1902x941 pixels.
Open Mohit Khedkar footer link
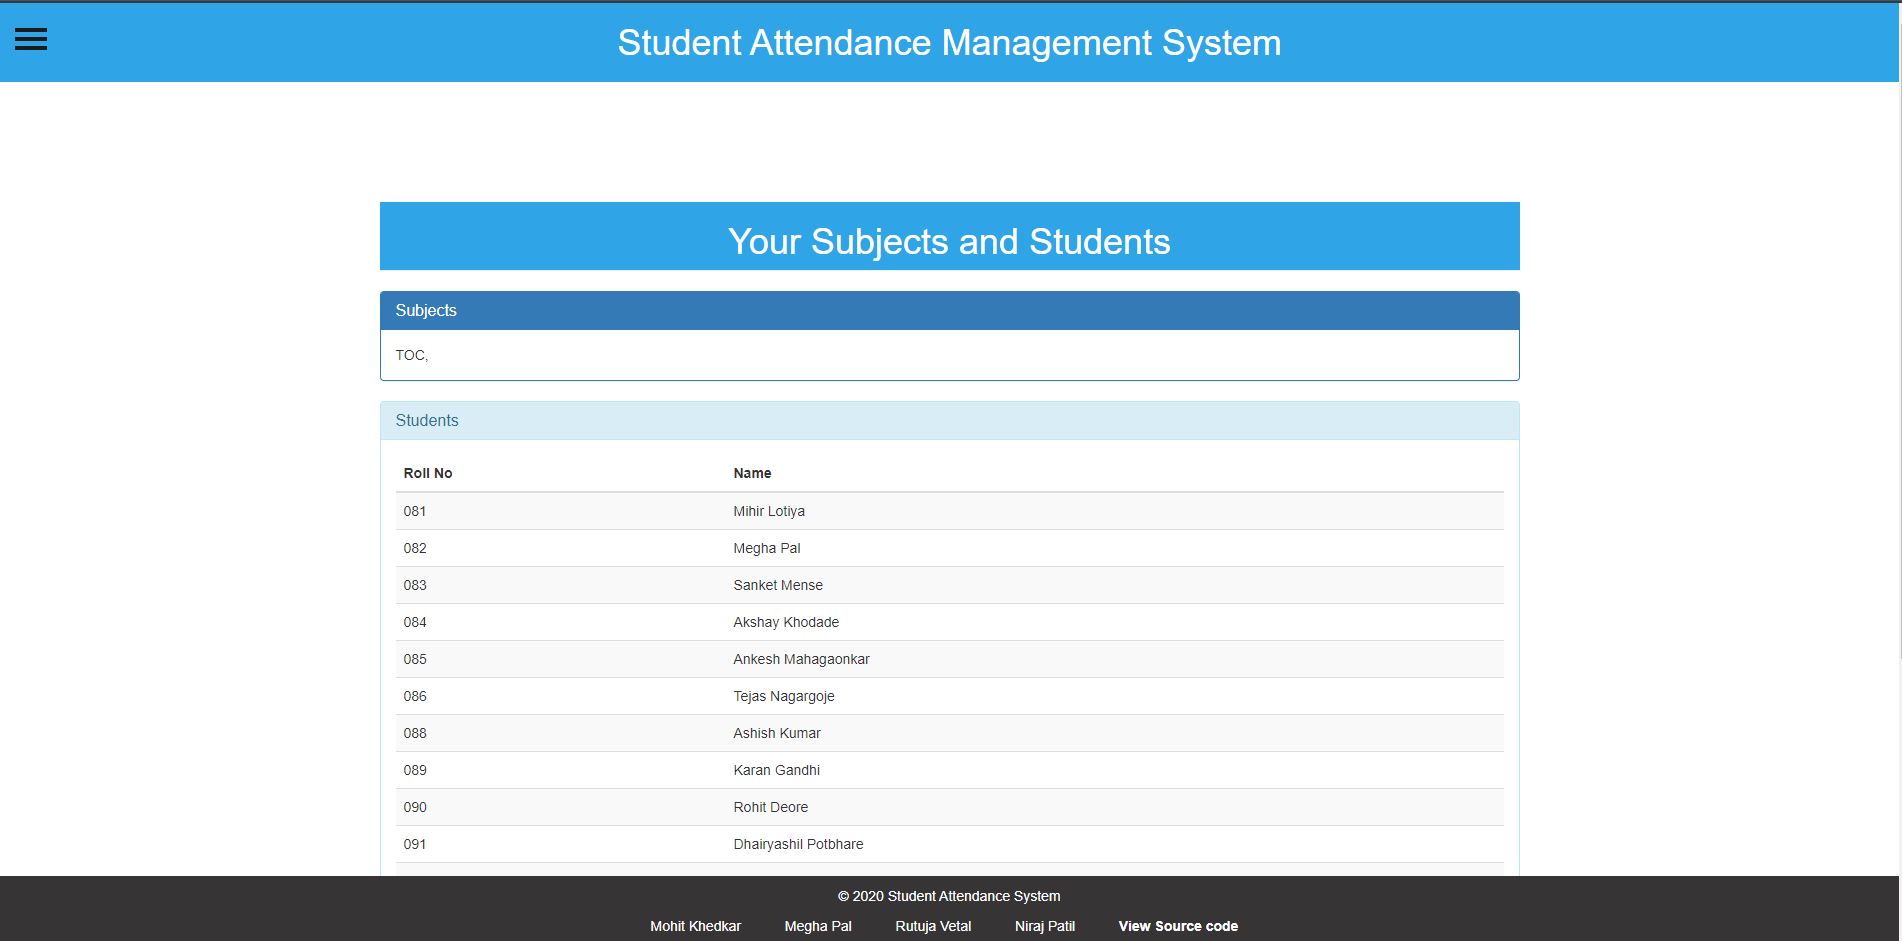click(x=695, y=926)
